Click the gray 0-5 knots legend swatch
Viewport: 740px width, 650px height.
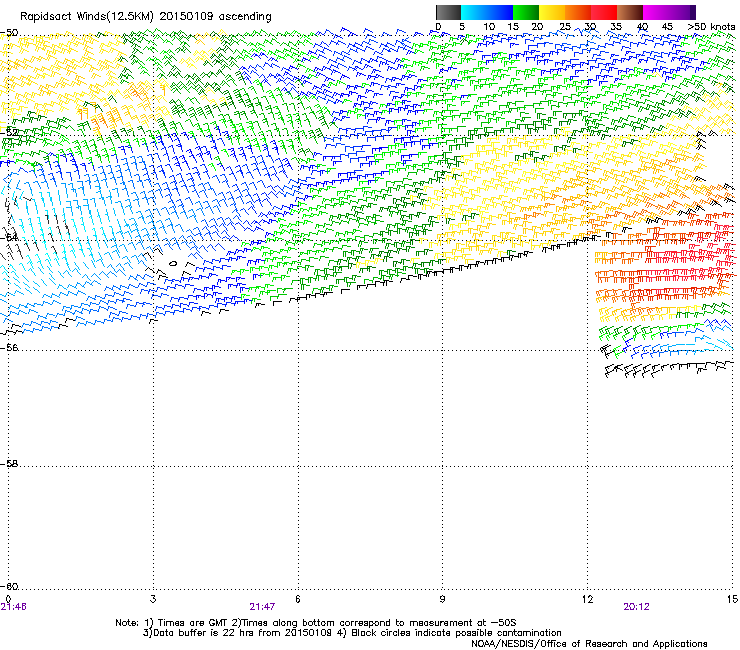tap(448, 12)
